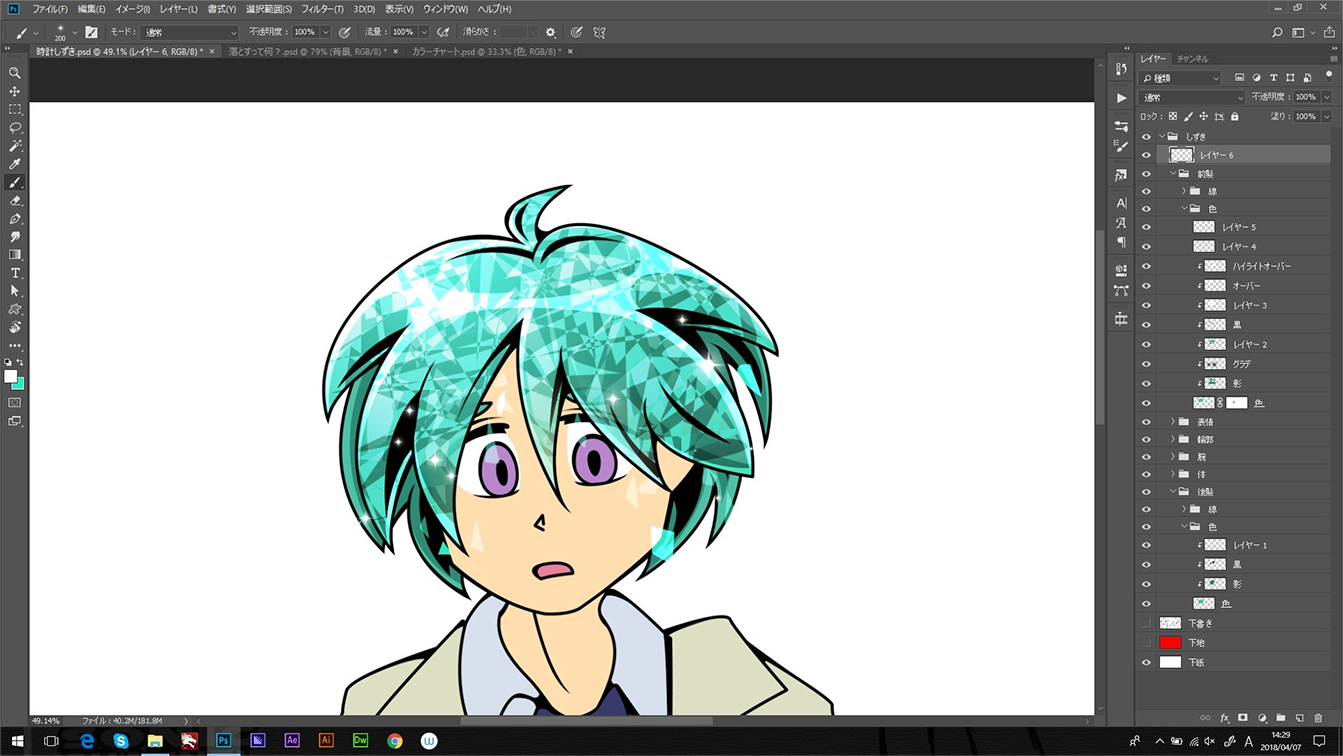The height and width of the screenshot is (756, 1343).
Task: Select the Magic Wand tool
Action: click(x=14, y=146)
